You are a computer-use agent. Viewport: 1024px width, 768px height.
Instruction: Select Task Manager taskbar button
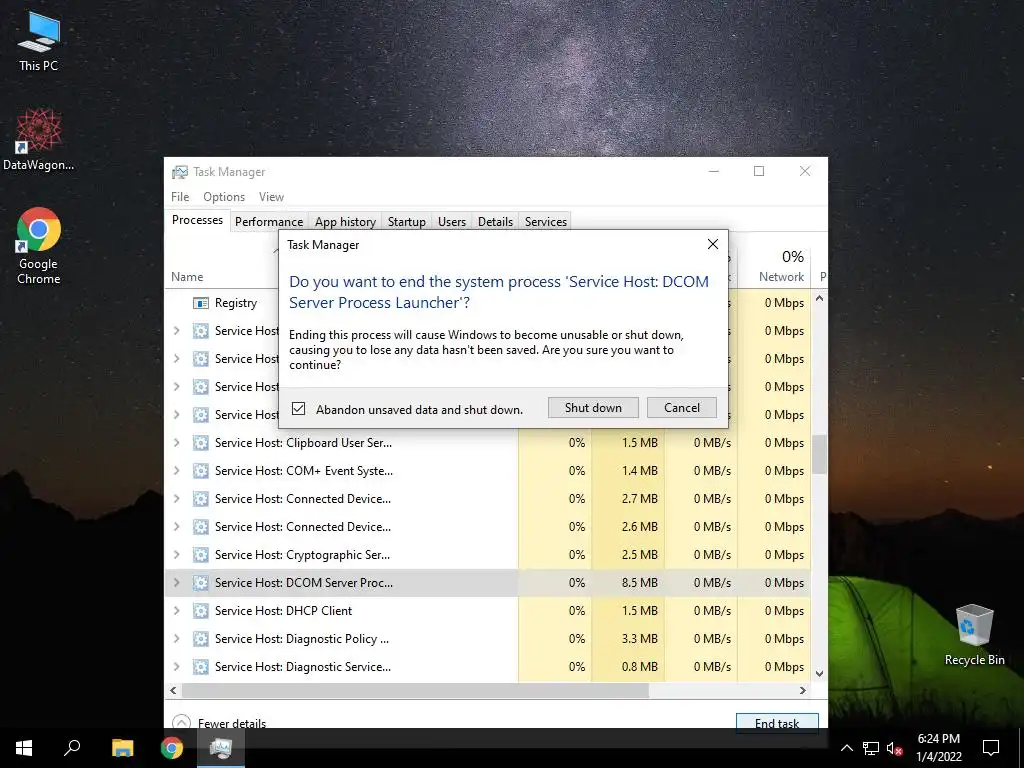coord(221,748)
